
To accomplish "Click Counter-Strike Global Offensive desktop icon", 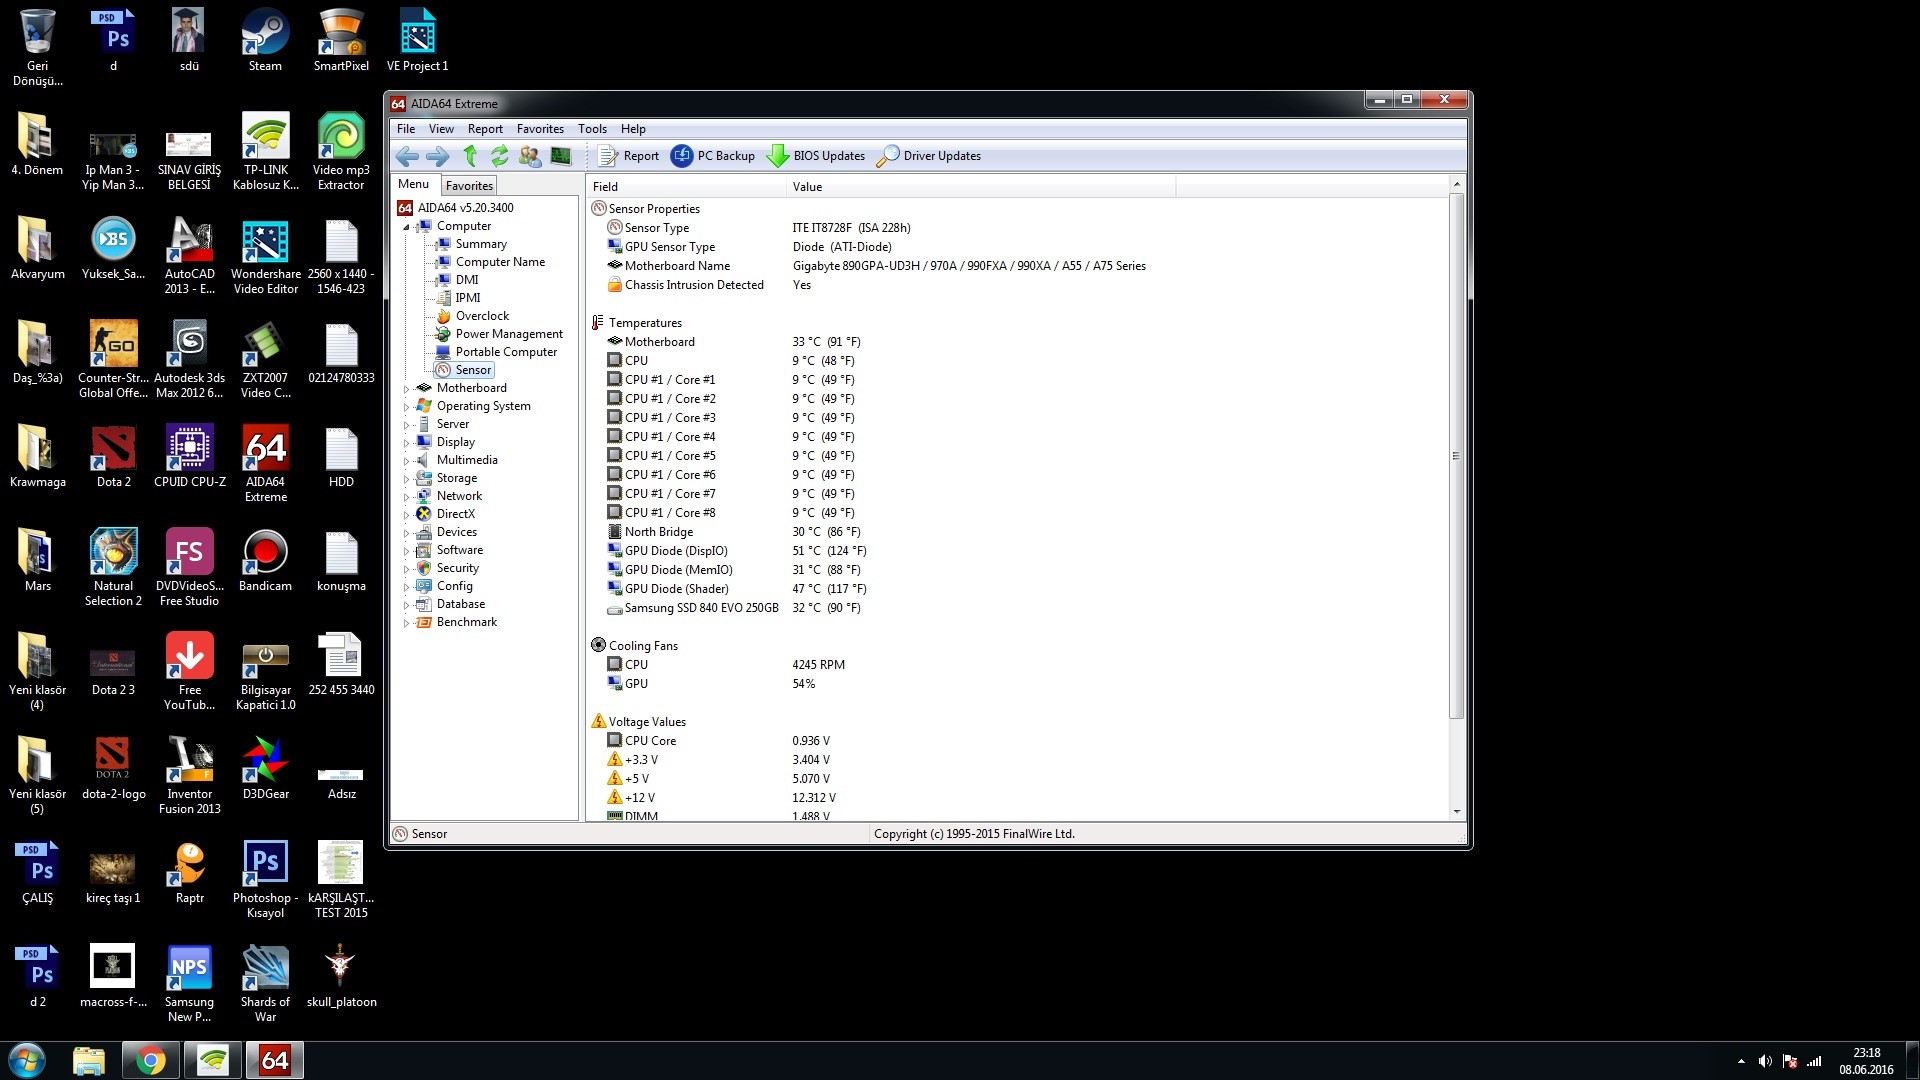I will pyautogui.click(x=113, y=360).
